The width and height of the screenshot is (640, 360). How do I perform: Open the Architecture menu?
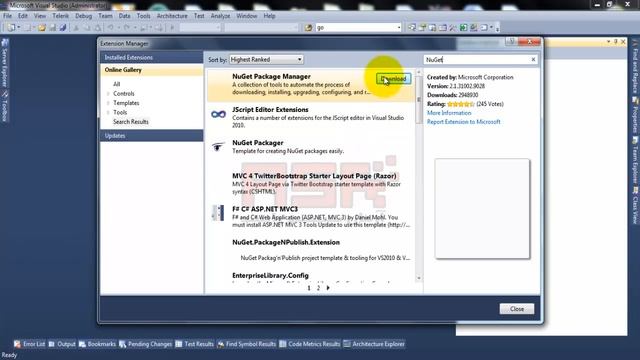pos(172,16)
